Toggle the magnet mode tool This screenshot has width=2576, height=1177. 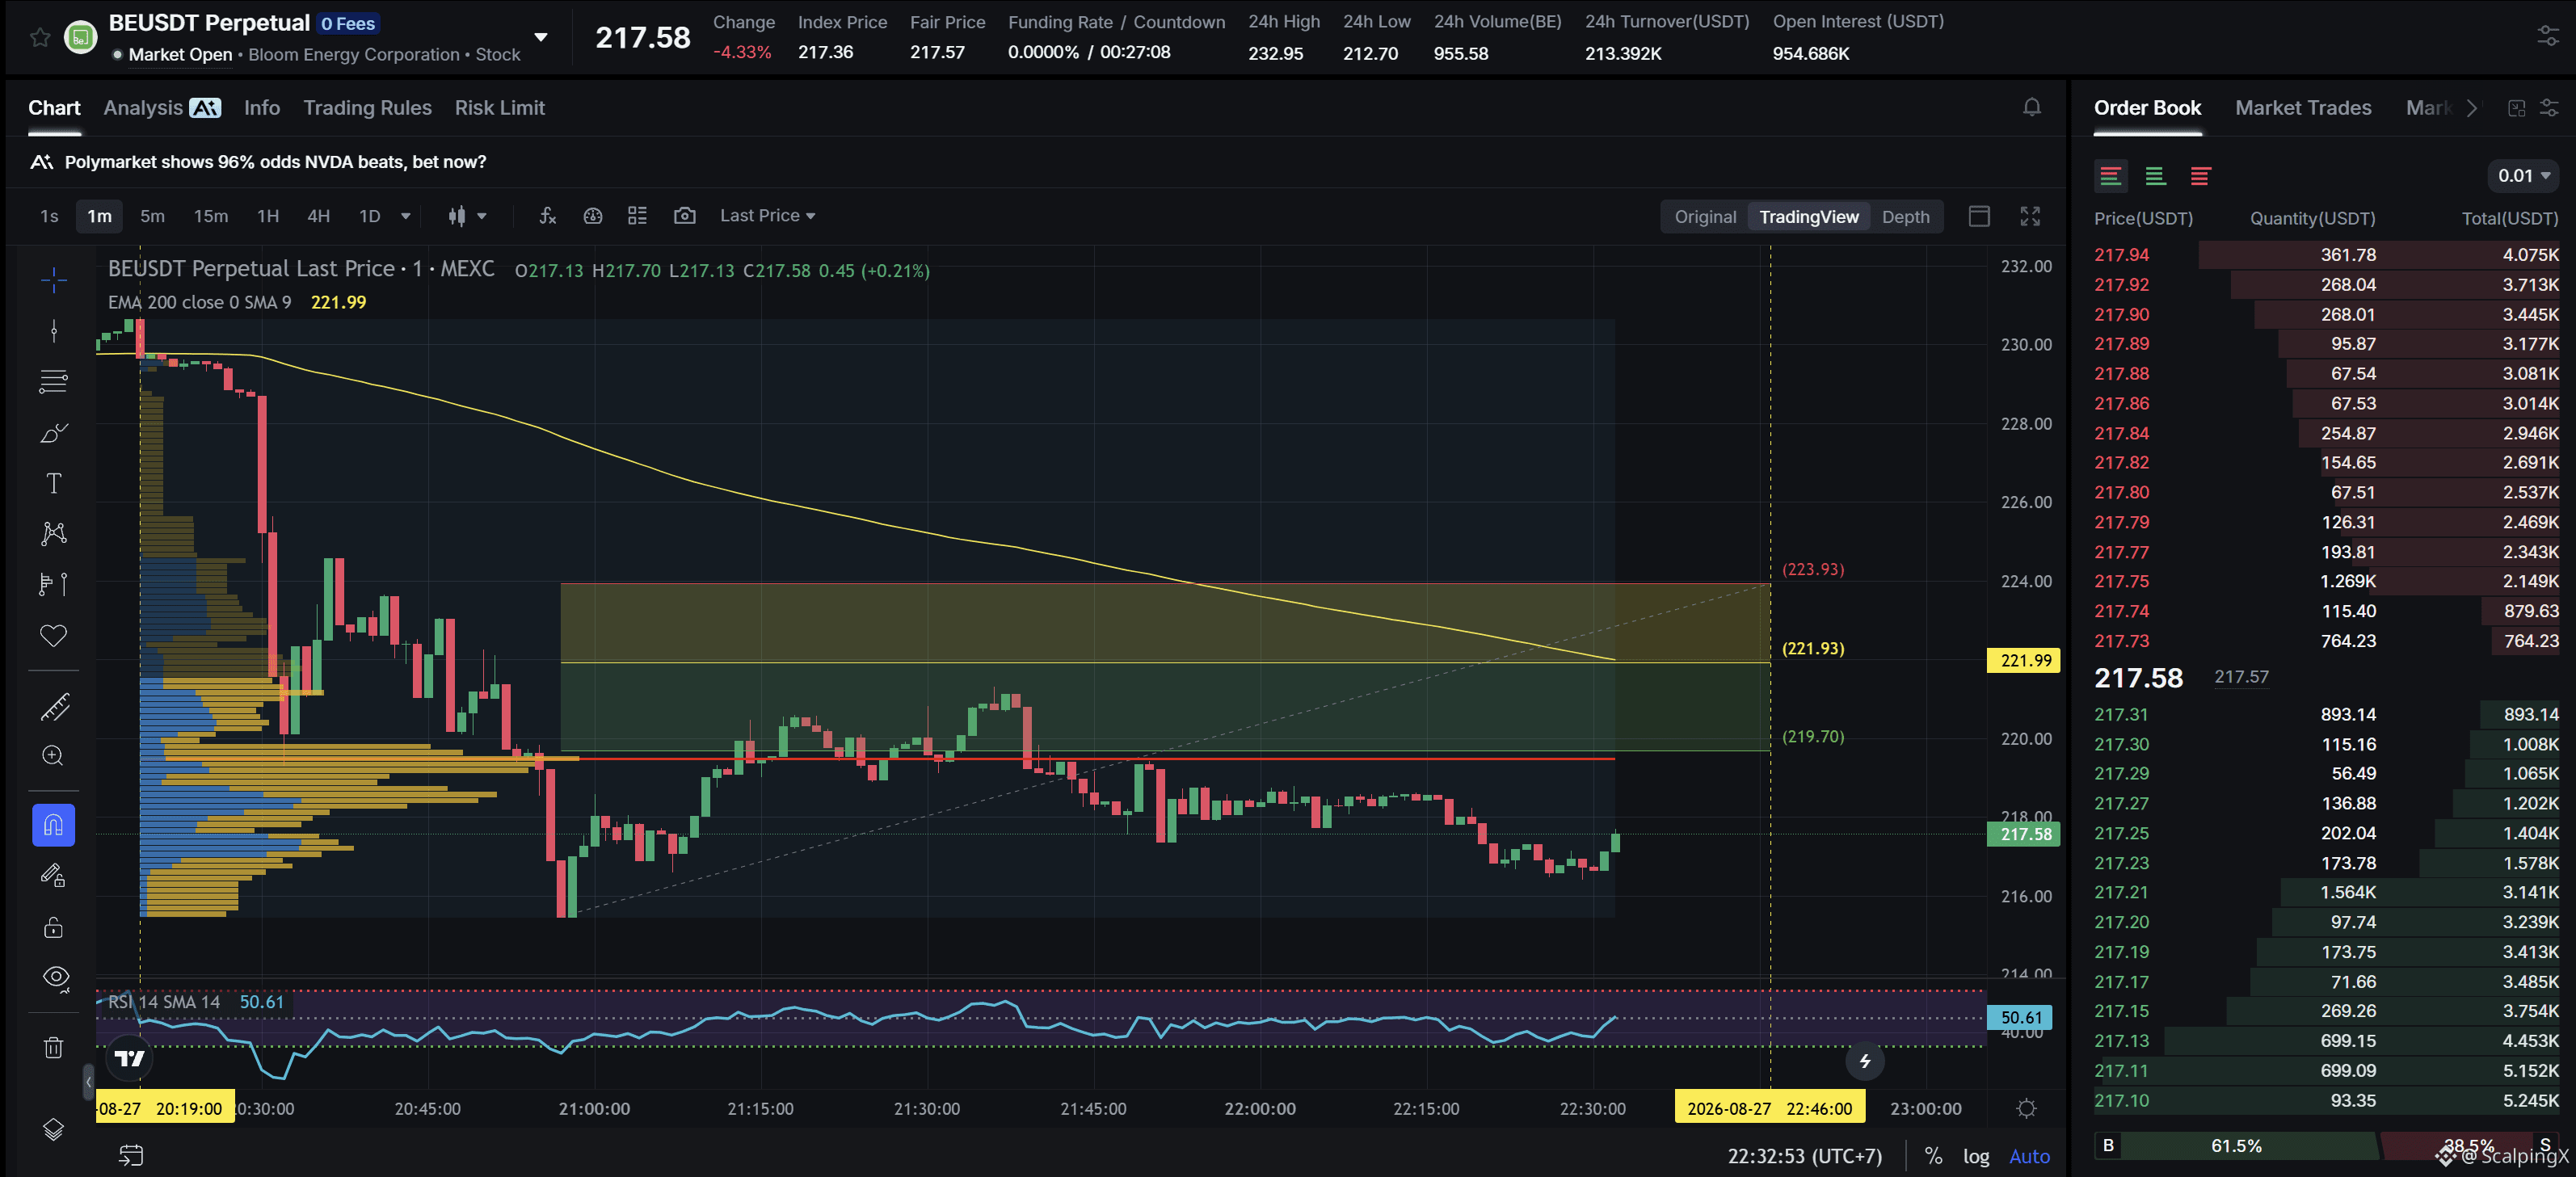[54, 825]
